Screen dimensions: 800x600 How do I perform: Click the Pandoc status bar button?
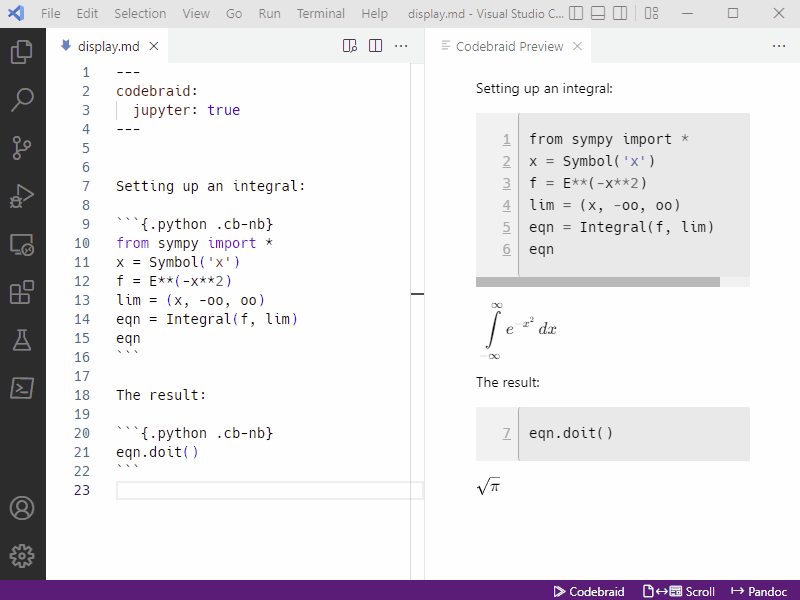click(759, 591)
